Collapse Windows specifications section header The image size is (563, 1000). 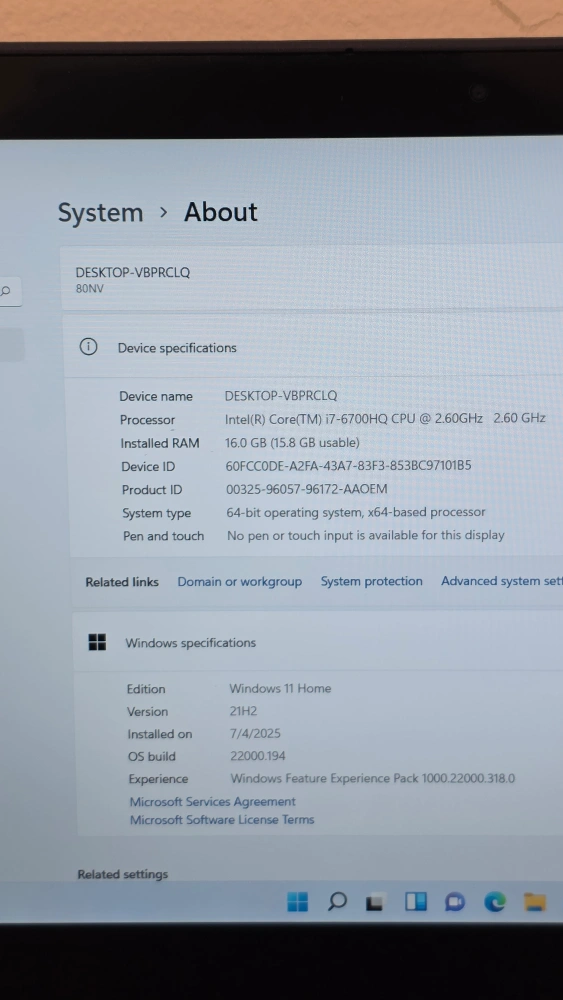click(318, 642)
